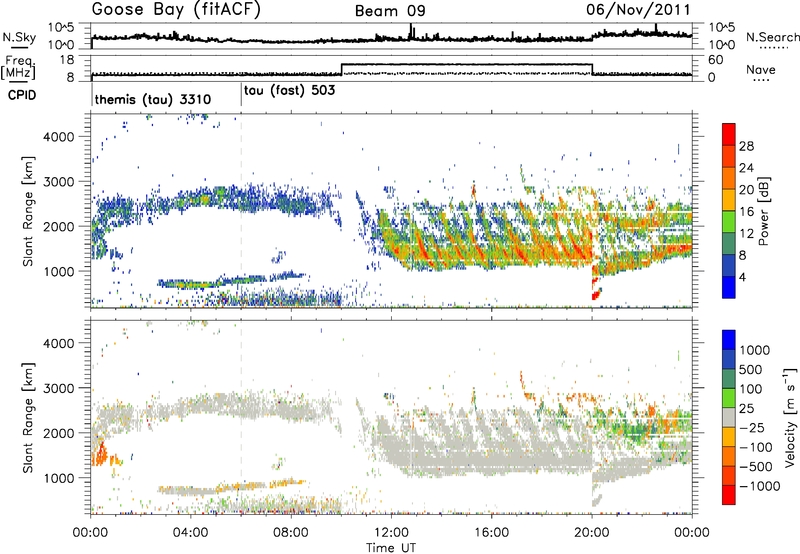Click the '1000' tick on the Velocity scale
This screenshot has height=554, width=800.
(755, 350)
